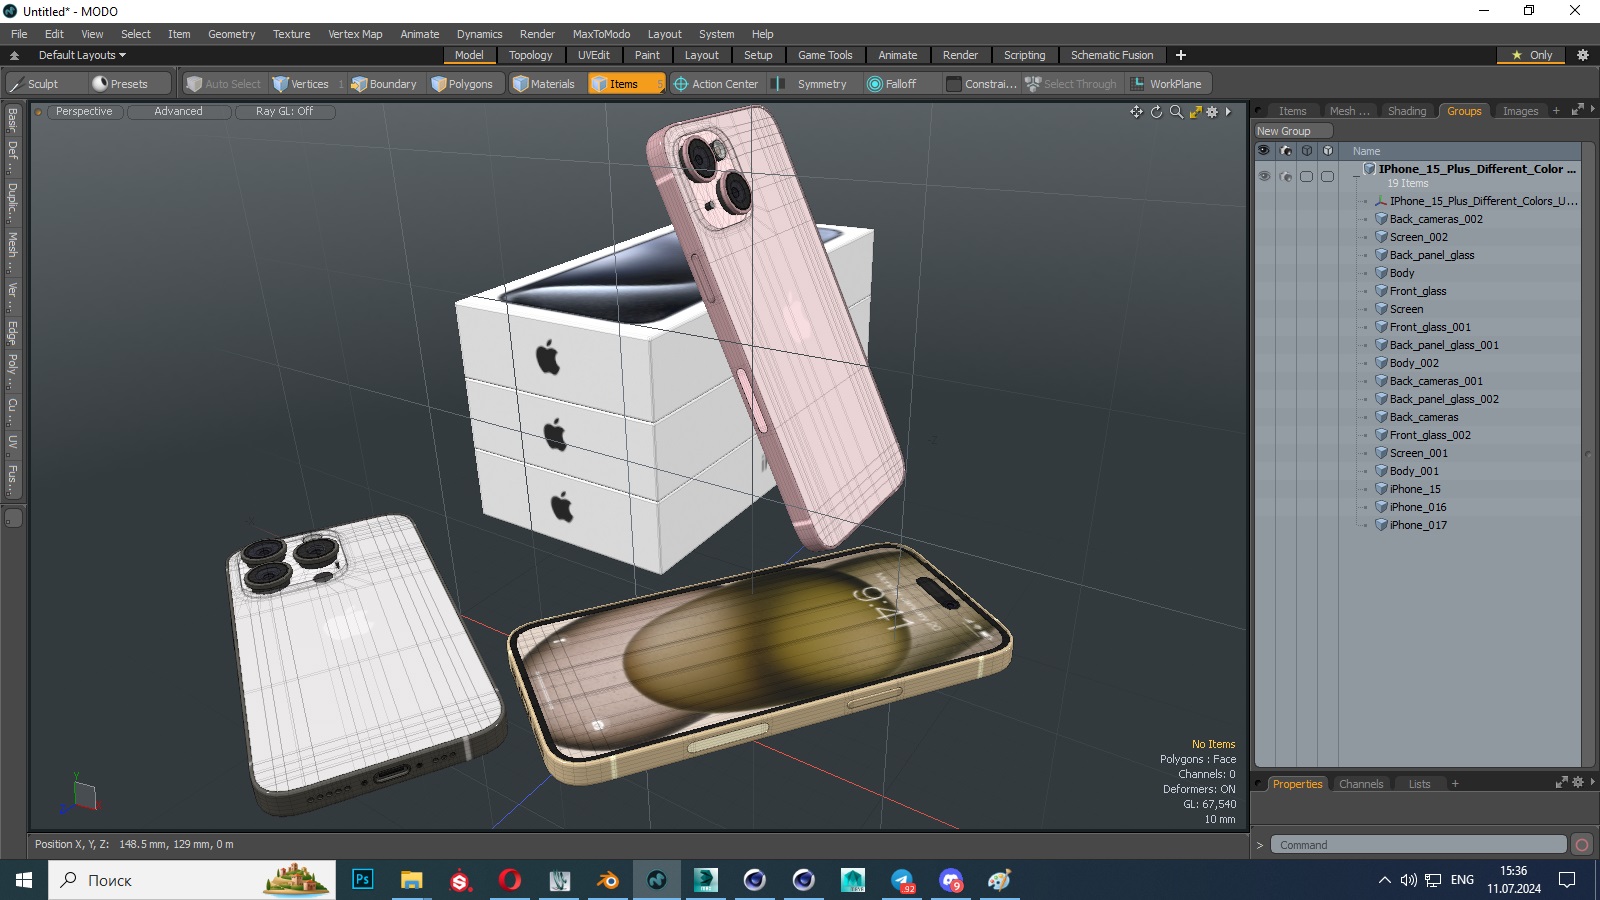This screenshot has width=1600, height=900.
Task: Open the Advanced shading style dropdown
Action: [x=178, y=112]
